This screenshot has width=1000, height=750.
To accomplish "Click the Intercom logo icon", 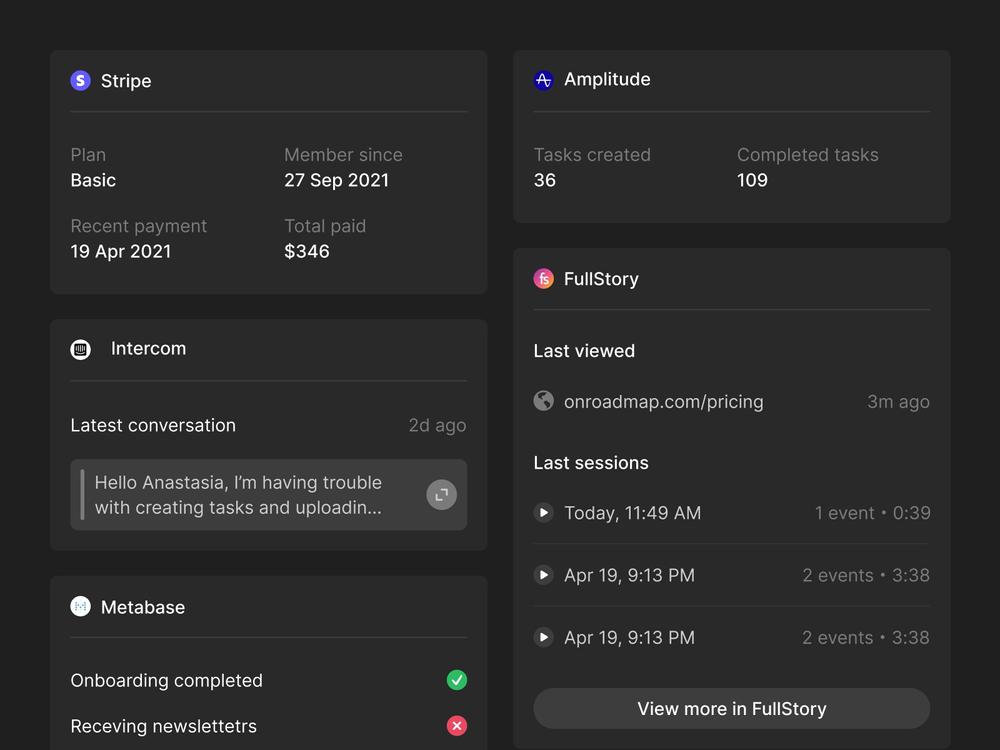I will pos(80,349).
